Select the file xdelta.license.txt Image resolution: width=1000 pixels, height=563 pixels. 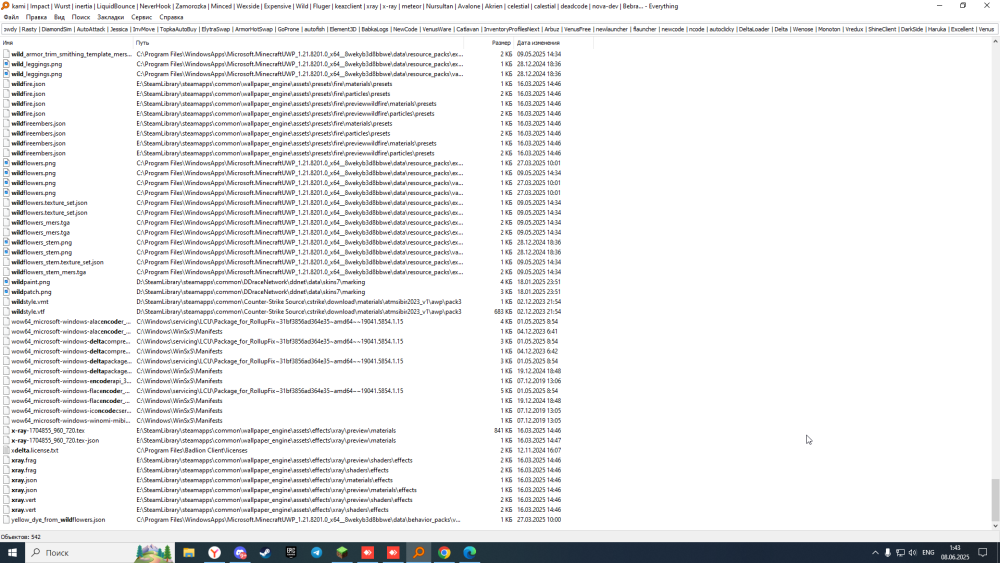[34, 450]
